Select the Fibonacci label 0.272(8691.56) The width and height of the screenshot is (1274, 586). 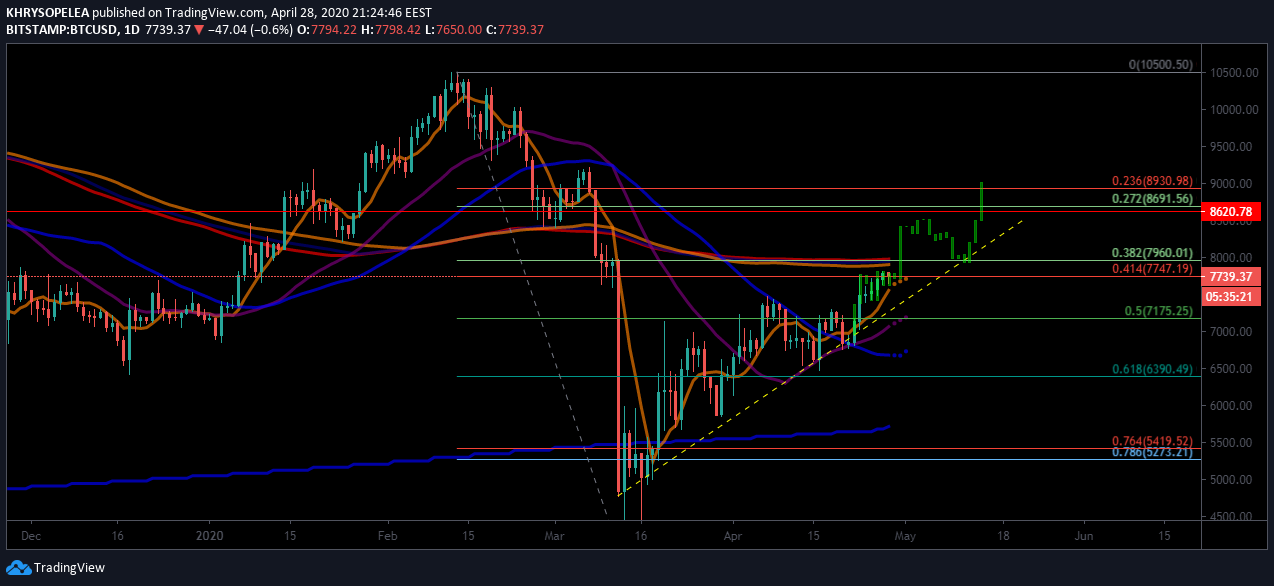1152,199
